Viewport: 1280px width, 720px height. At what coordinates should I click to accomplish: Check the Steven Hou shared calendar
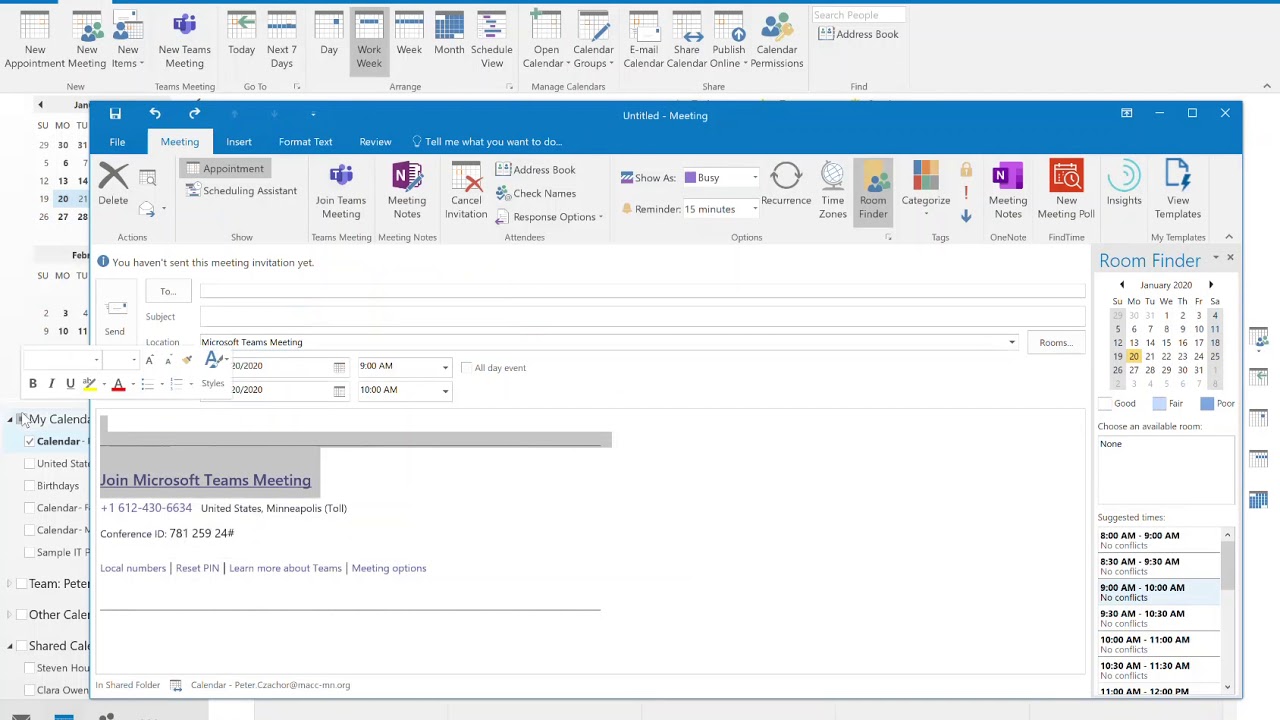pos(30,668)
